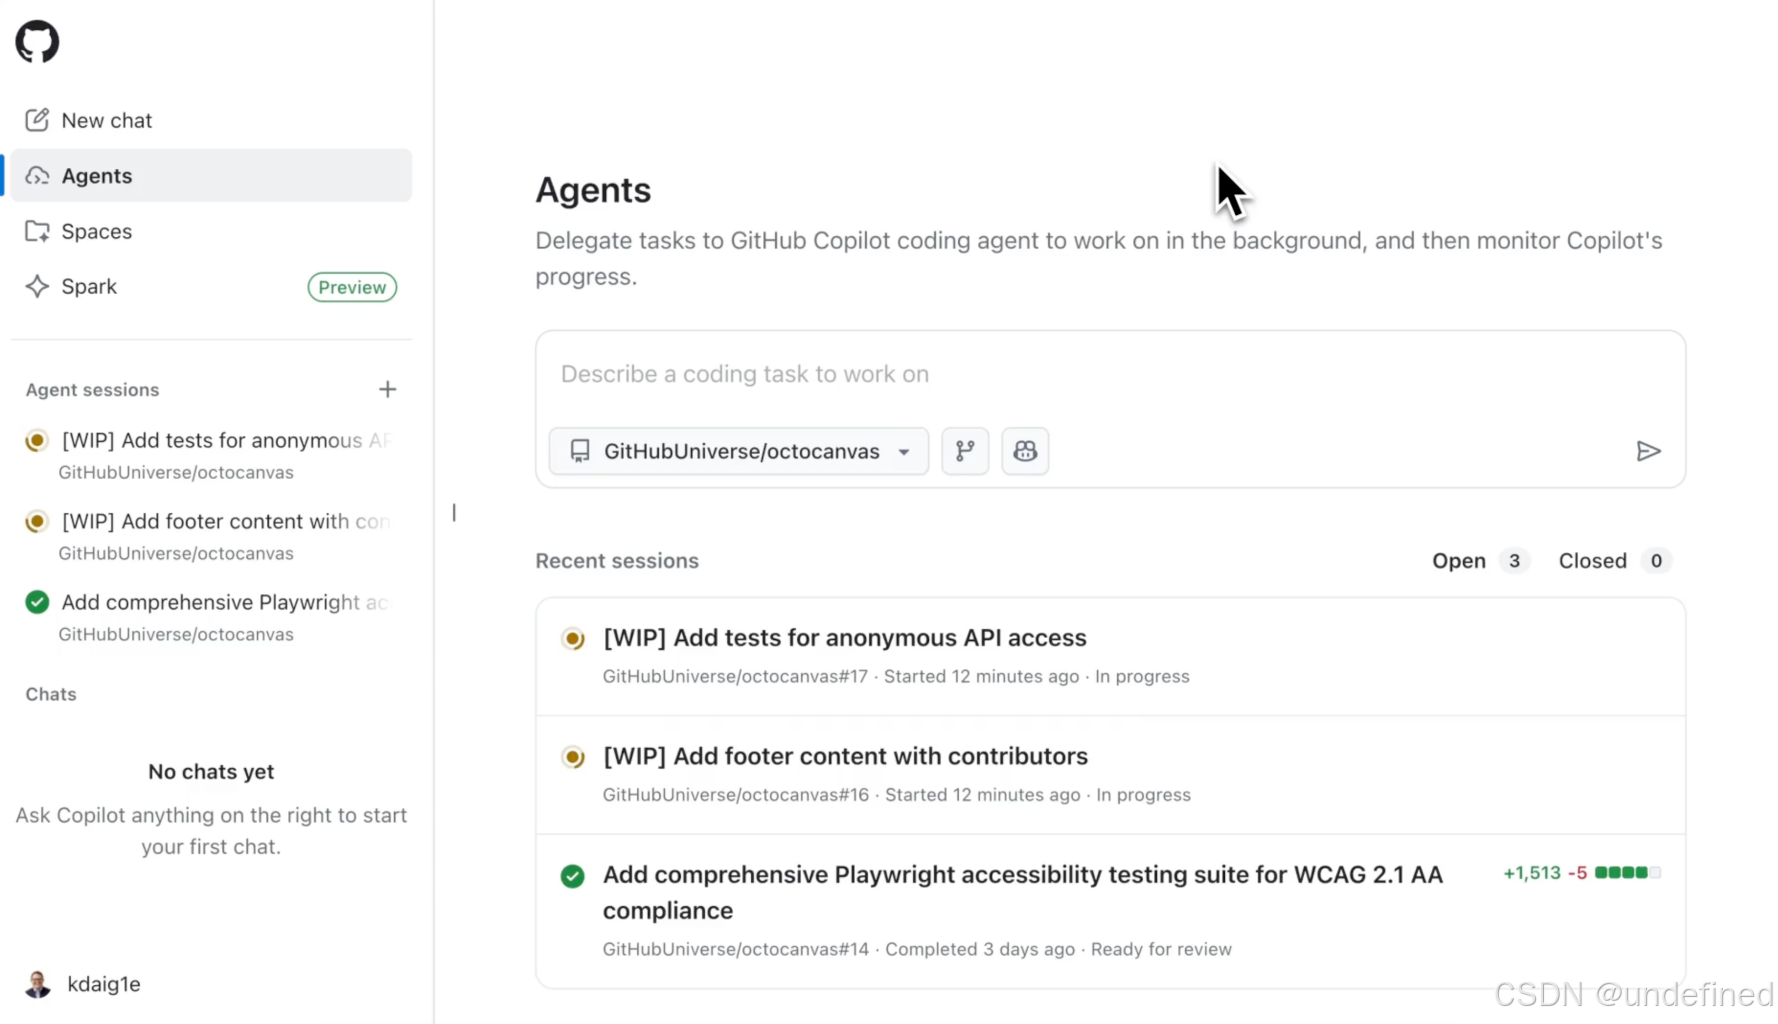
Task: Click the in-progress status icon of sidebar tests session
Action: pos(37,440)
